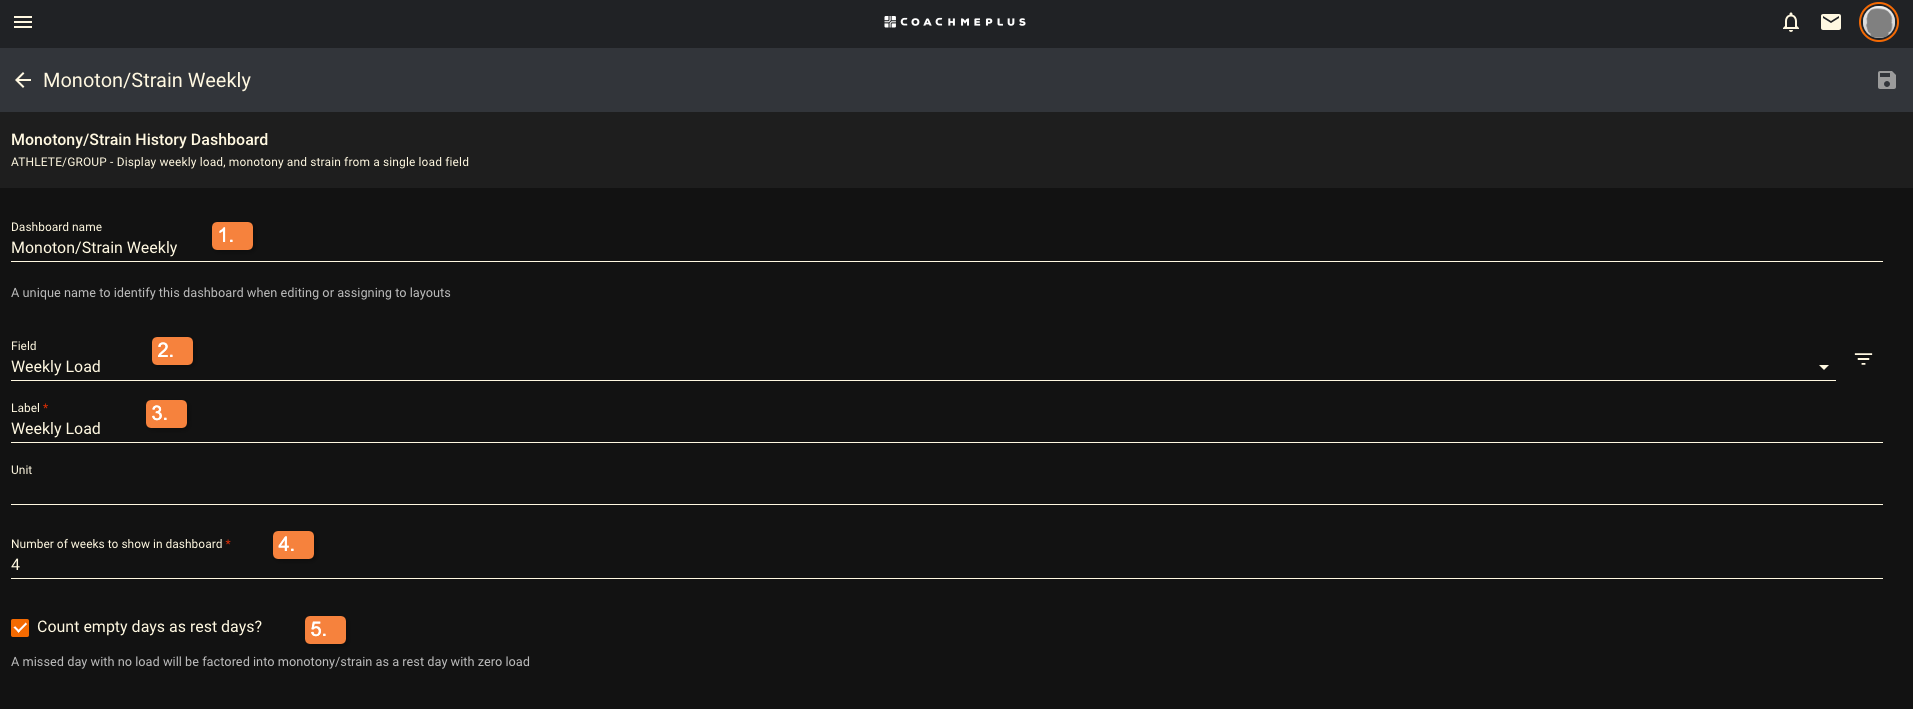Click the Count empty days label text

[149, 627]
